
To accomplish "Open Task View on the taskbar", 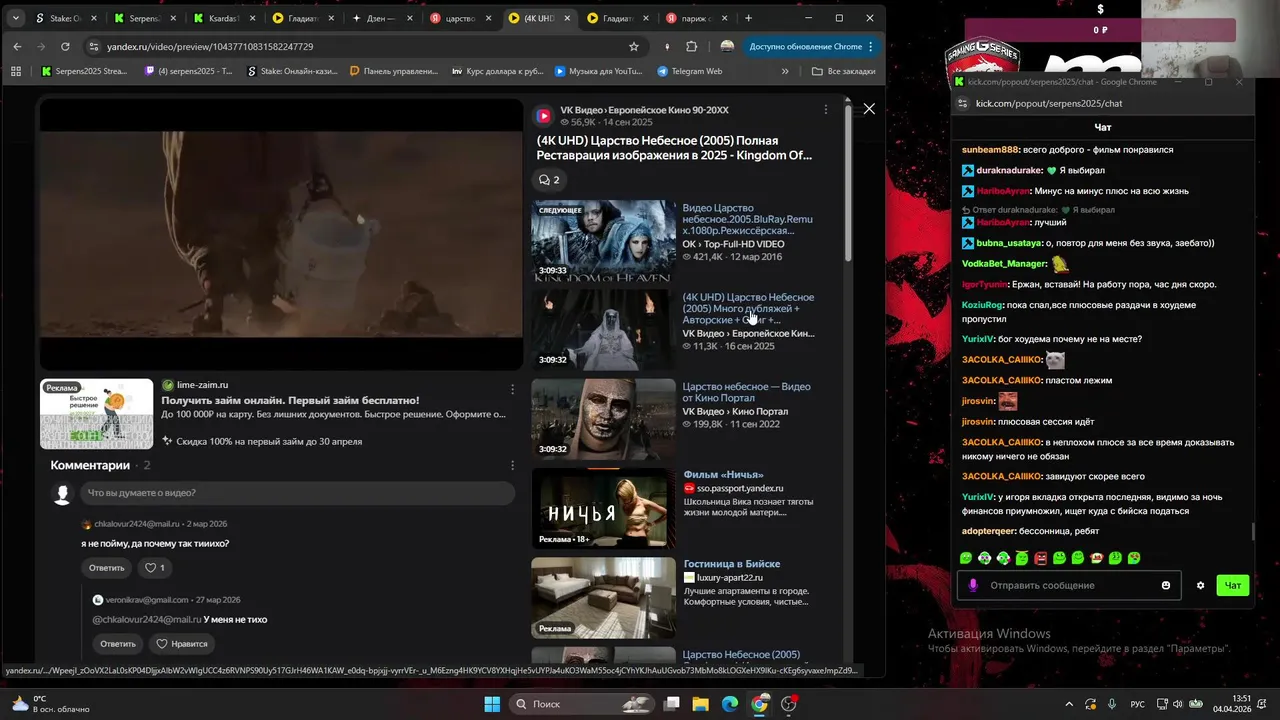I will click(x=672, y=704).
